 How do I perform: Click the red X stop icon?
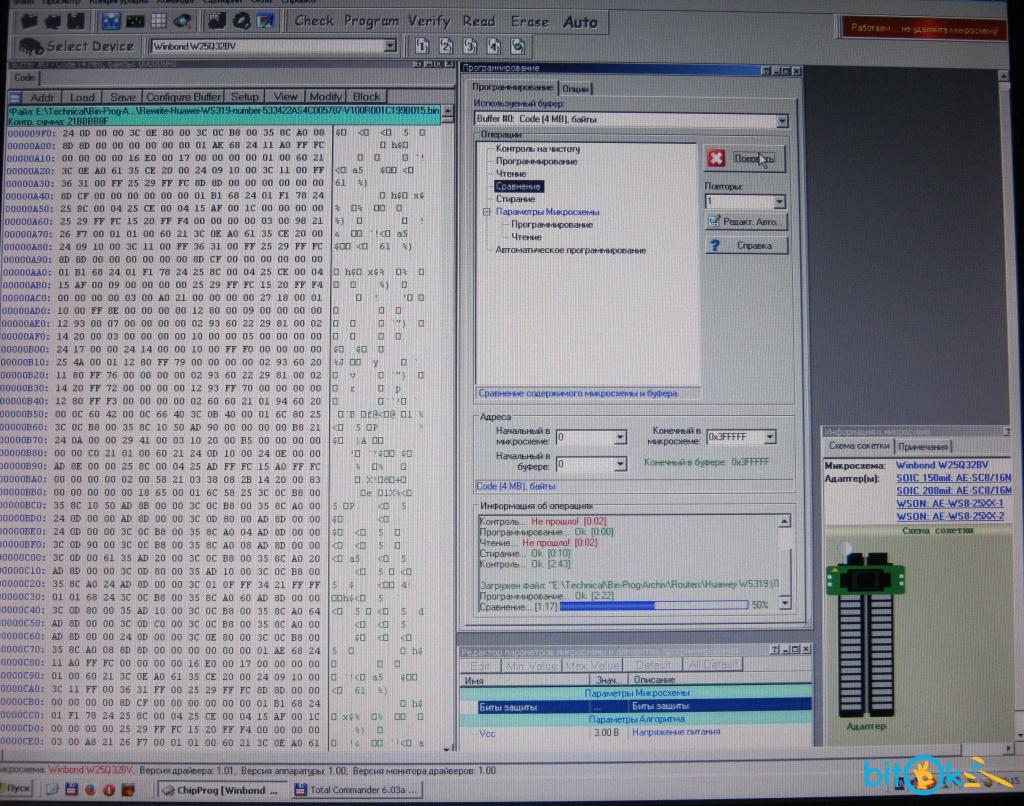tap(716, 158)
